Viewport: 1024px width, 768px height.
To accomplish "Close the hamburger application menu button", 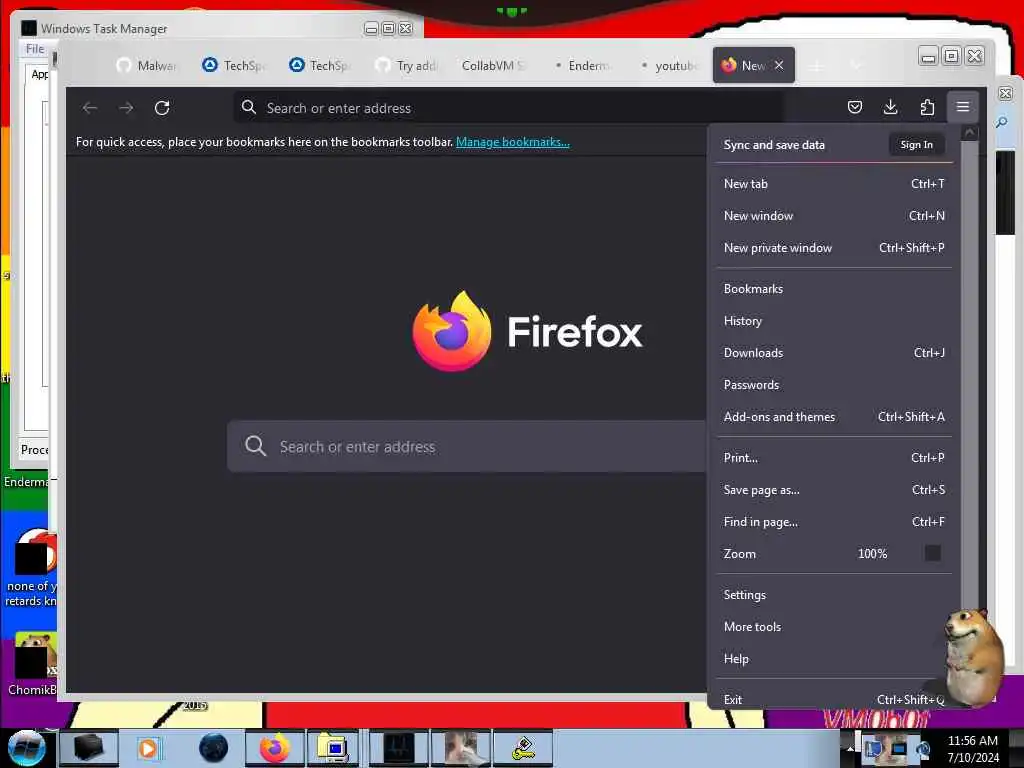I will pyautogui.click(x=963, y=107).
